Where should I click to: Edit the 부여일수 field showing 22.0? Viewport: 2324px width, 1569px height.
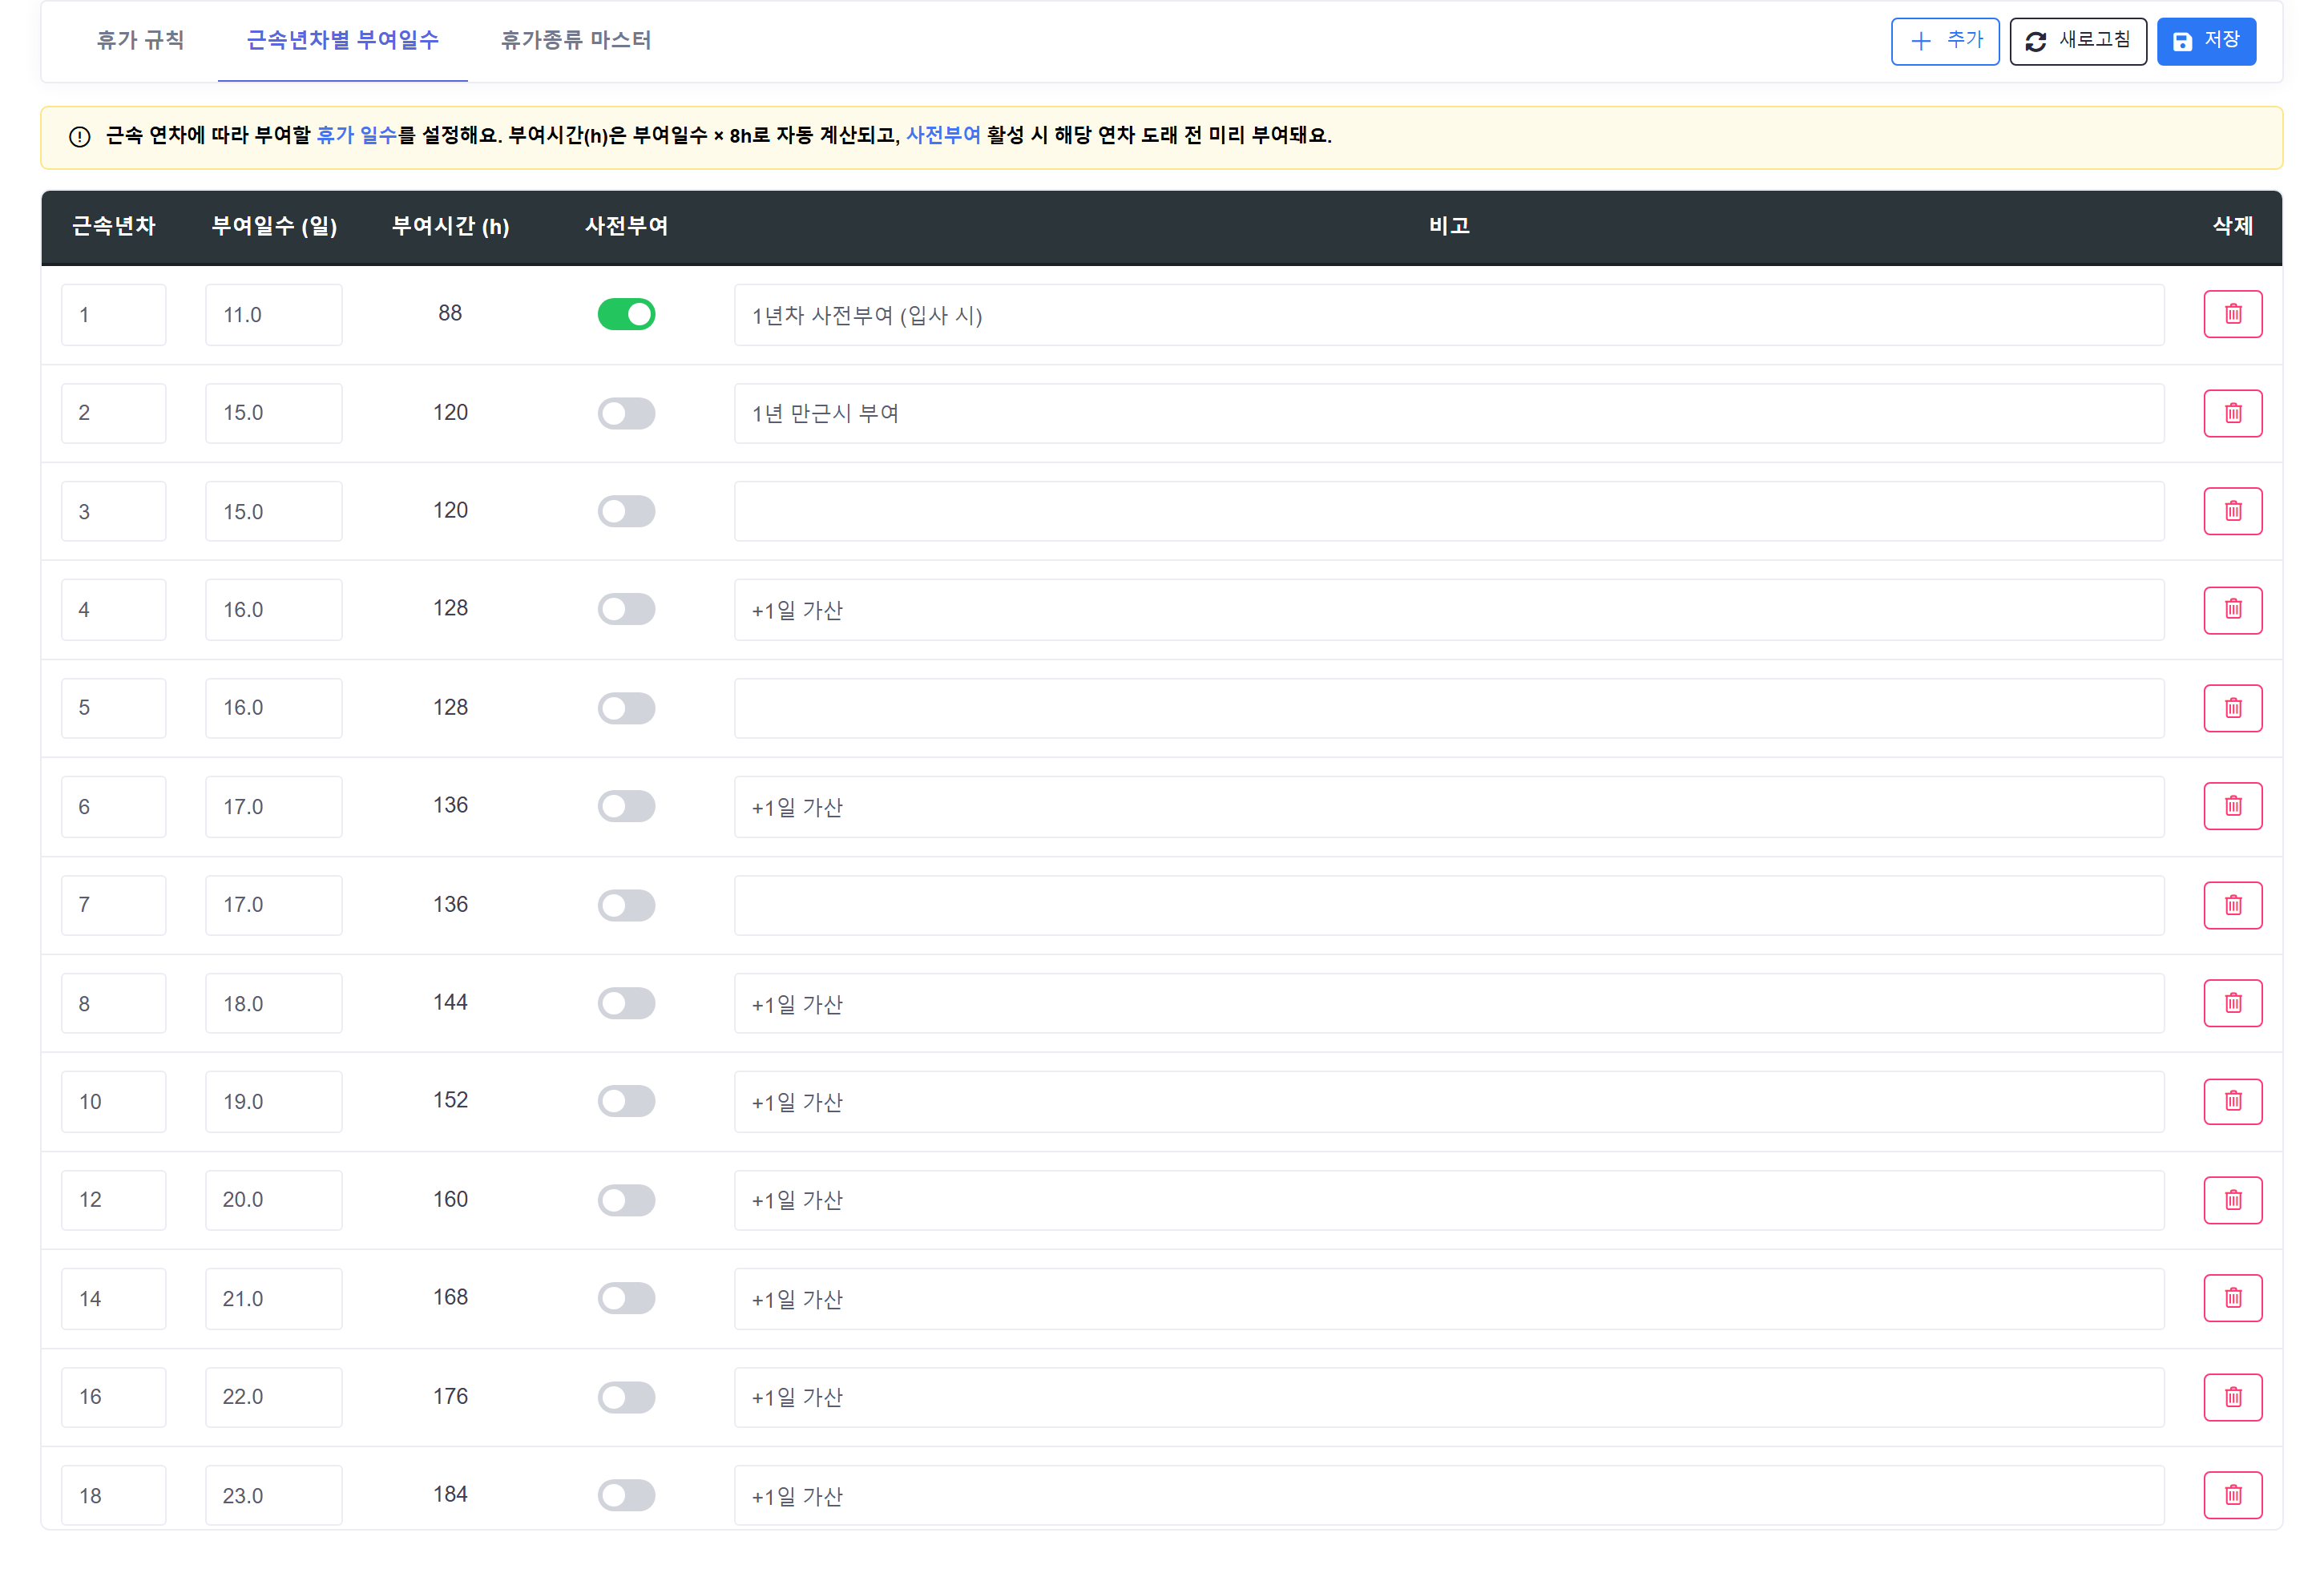[x=273, y=1397]
